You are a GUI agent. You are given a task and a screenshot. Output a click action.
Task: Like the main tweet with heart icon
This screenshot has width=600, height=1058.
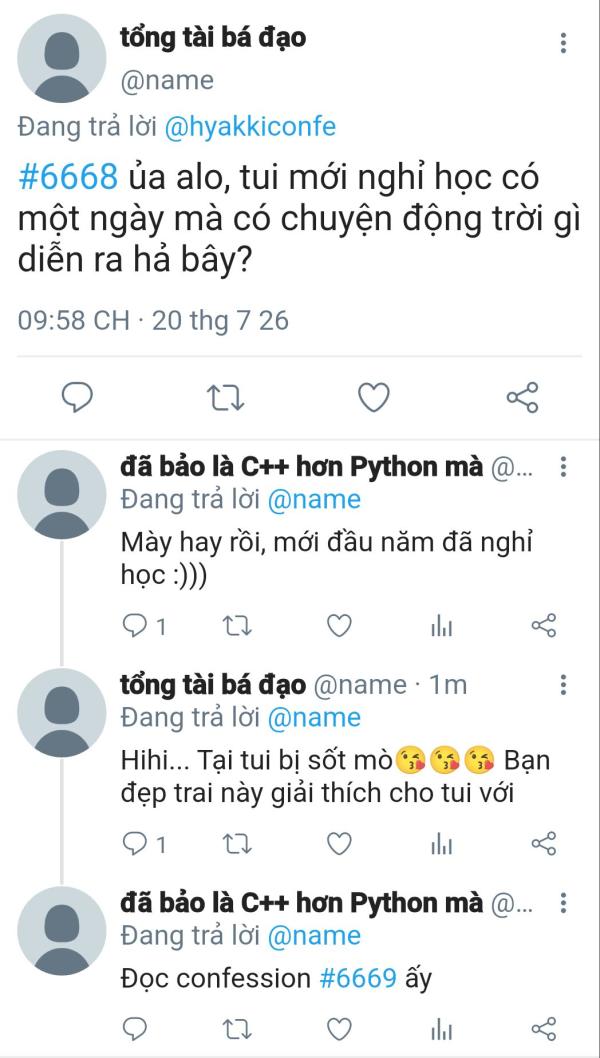[x=373, y=398]
